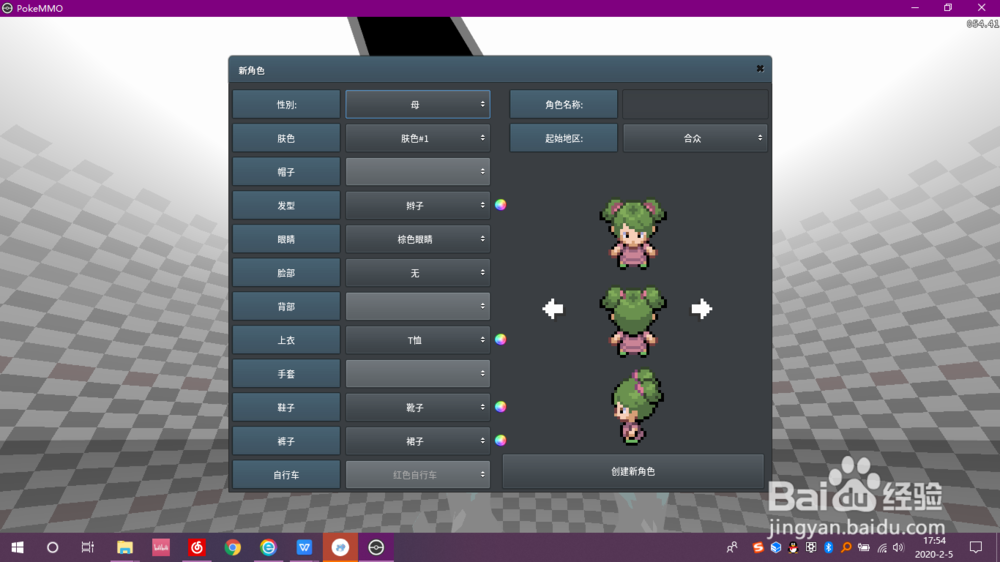Open the eyes (眼睛) dropdown
The height and width of the screenshot is (562, 1000).
[418, 239]
